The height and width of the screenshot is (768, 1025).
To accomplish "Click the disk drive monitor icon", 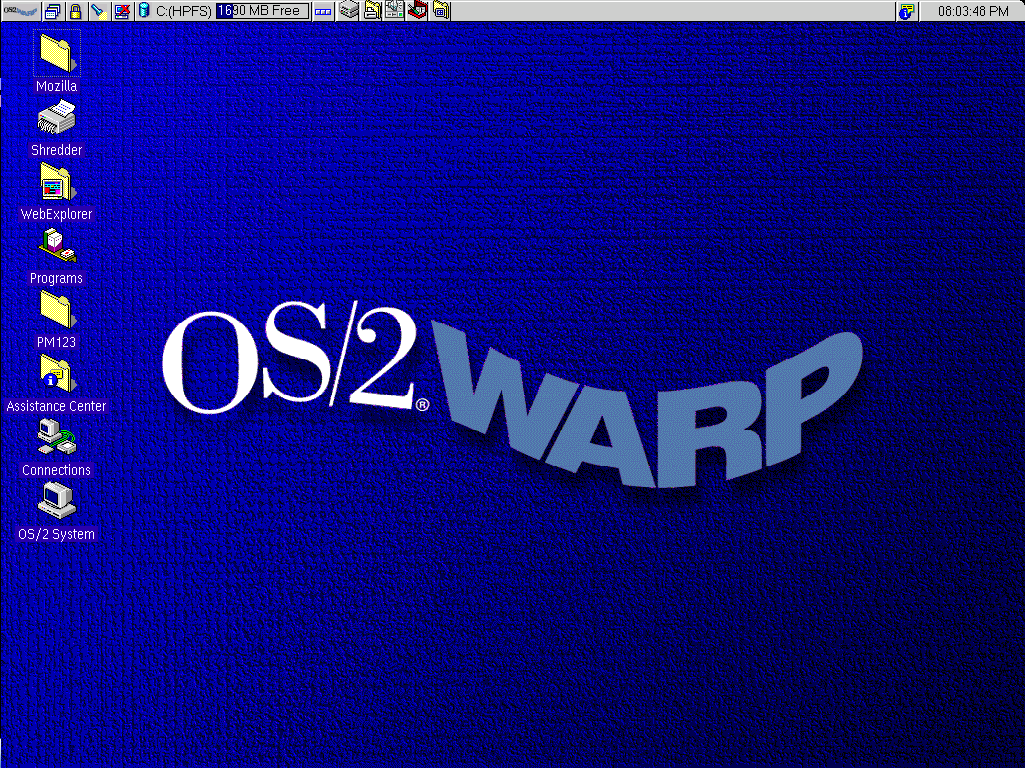I will [144, 11].
